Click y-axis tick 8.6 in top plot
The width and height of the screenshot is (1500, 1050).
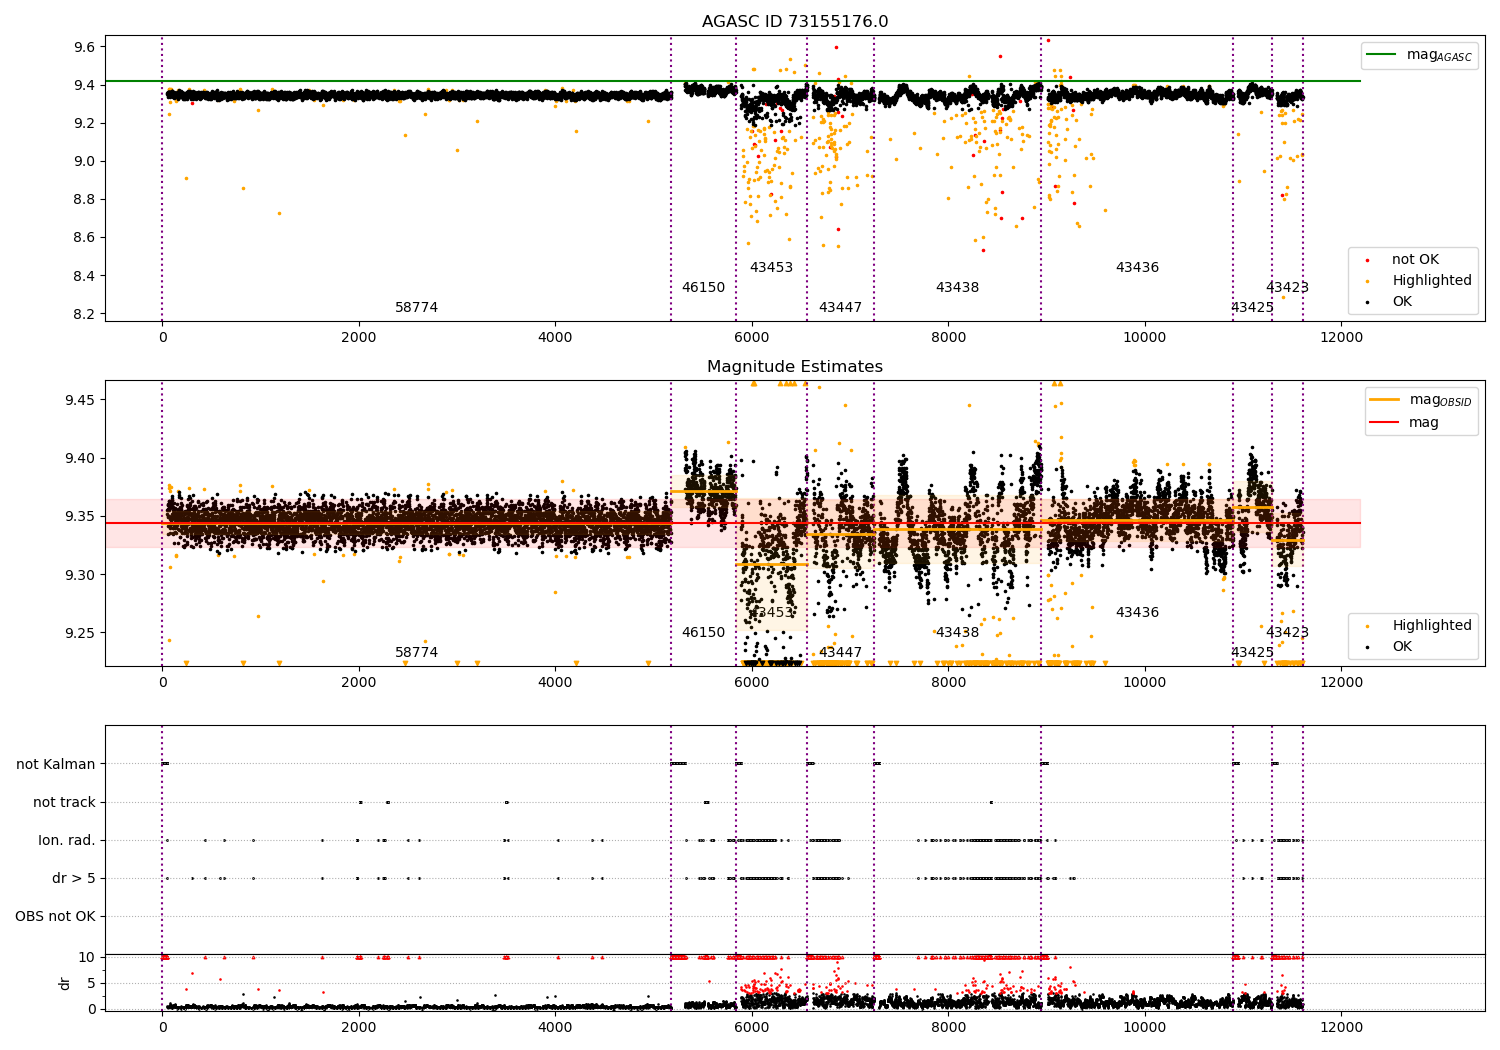click(84, 238)
